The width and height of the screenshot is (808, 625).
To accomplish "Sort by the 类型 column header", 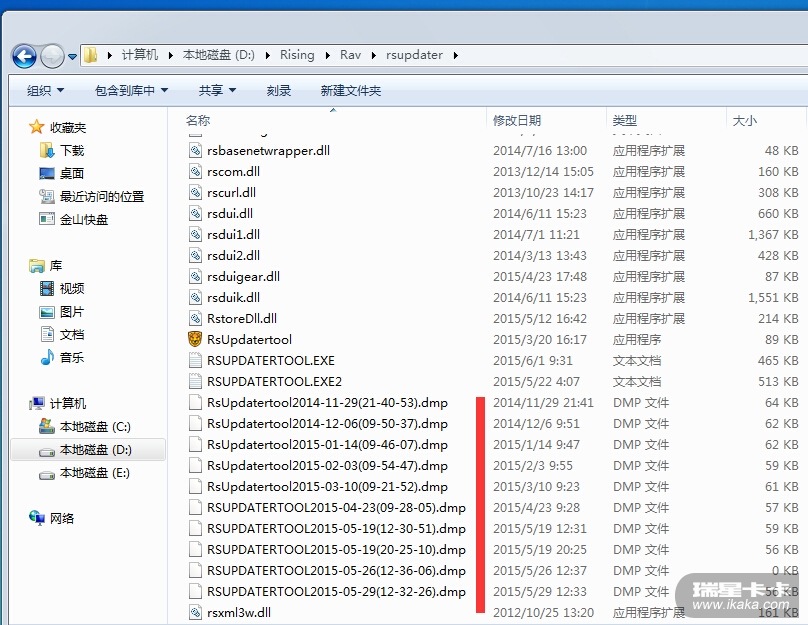I will click(625, 121).
